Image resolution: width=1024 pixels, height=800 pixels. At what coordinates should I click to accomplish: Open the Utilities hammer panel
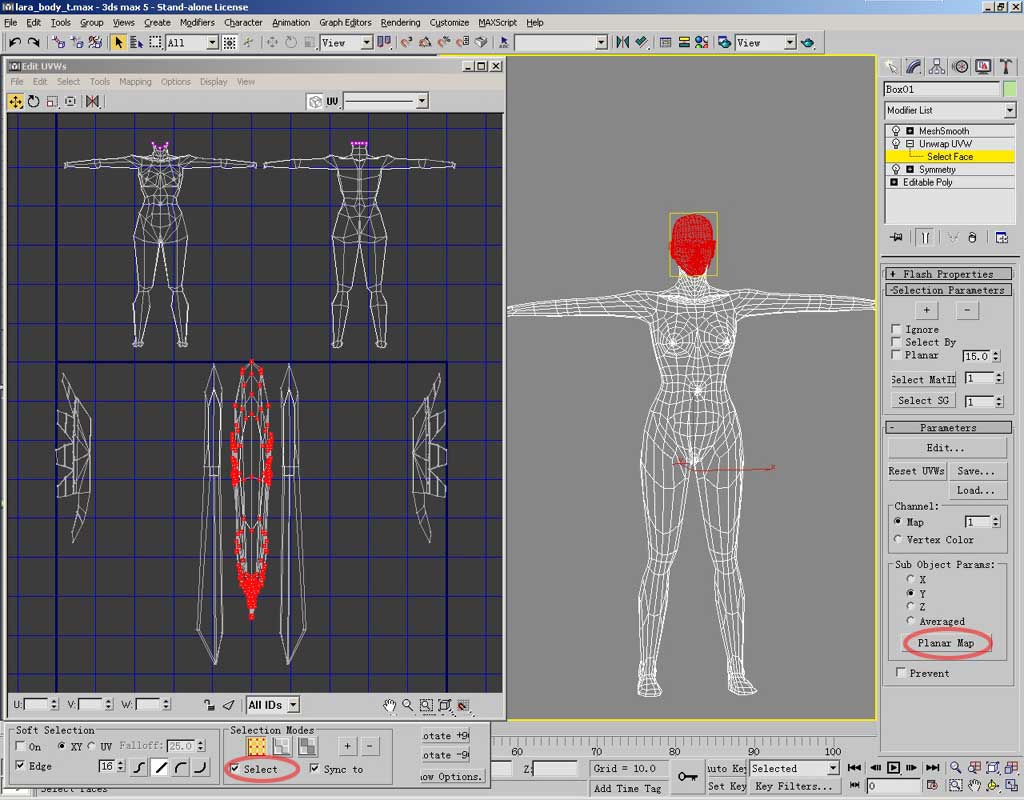(x=1005, y=67)
